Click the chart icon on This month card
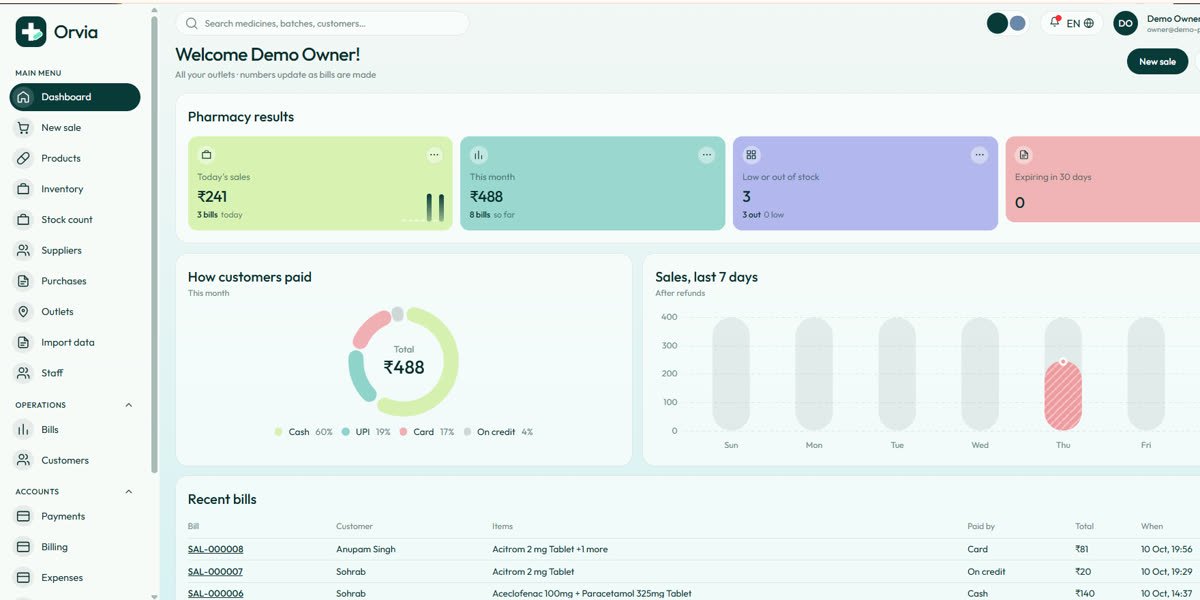The width and height of the screenshot is (1200, 600). tap(479, 155)
